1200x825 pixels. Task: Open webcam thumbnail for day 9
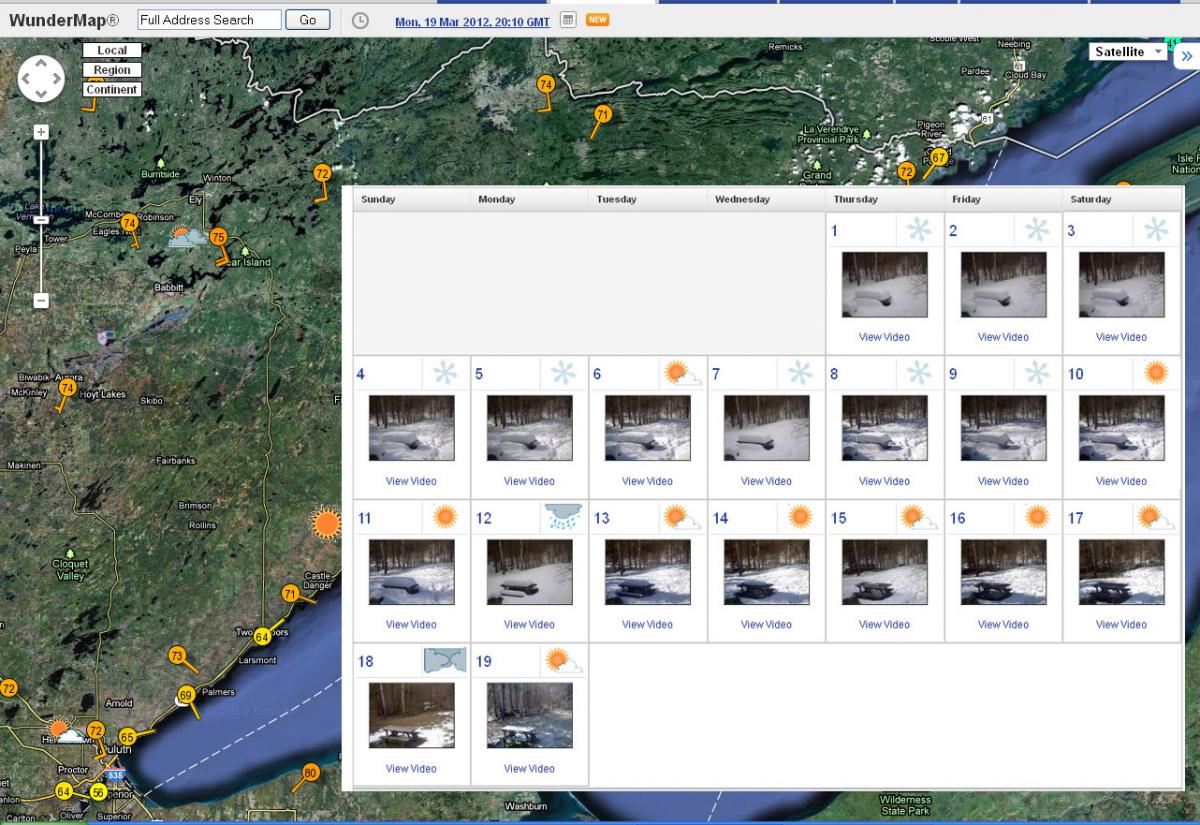pyautogui.click(x=1003, y=428)
